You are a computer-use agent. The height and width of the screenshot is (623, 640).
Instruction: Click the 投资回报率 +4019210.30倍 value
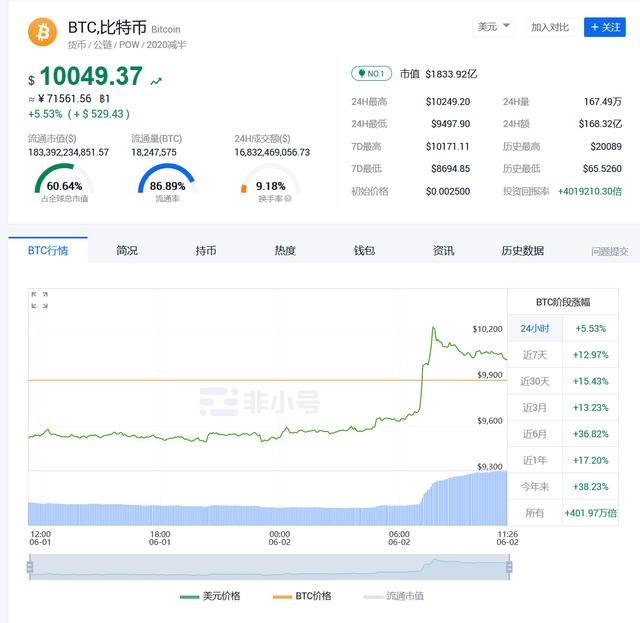(x=590, y=191)
